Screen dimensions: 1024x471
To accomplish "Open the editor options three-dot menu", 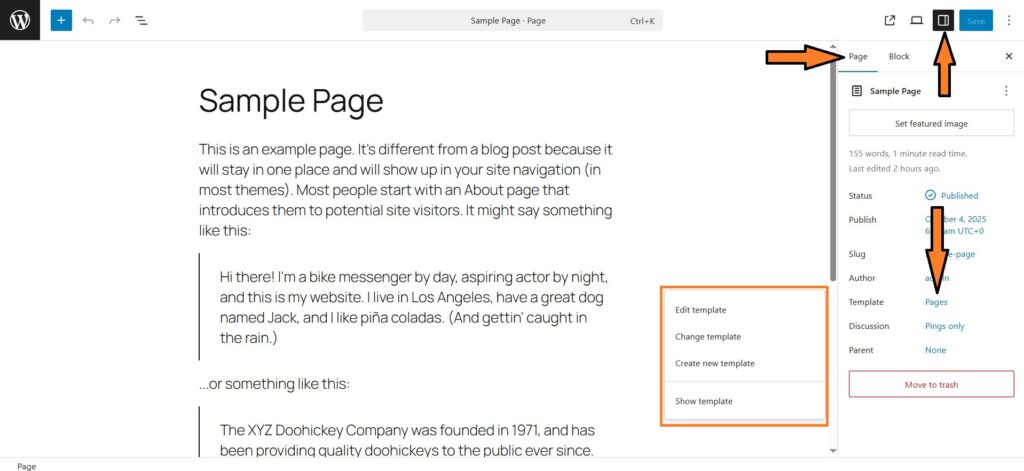I will pyautogui.click(x=1008, y=20).
